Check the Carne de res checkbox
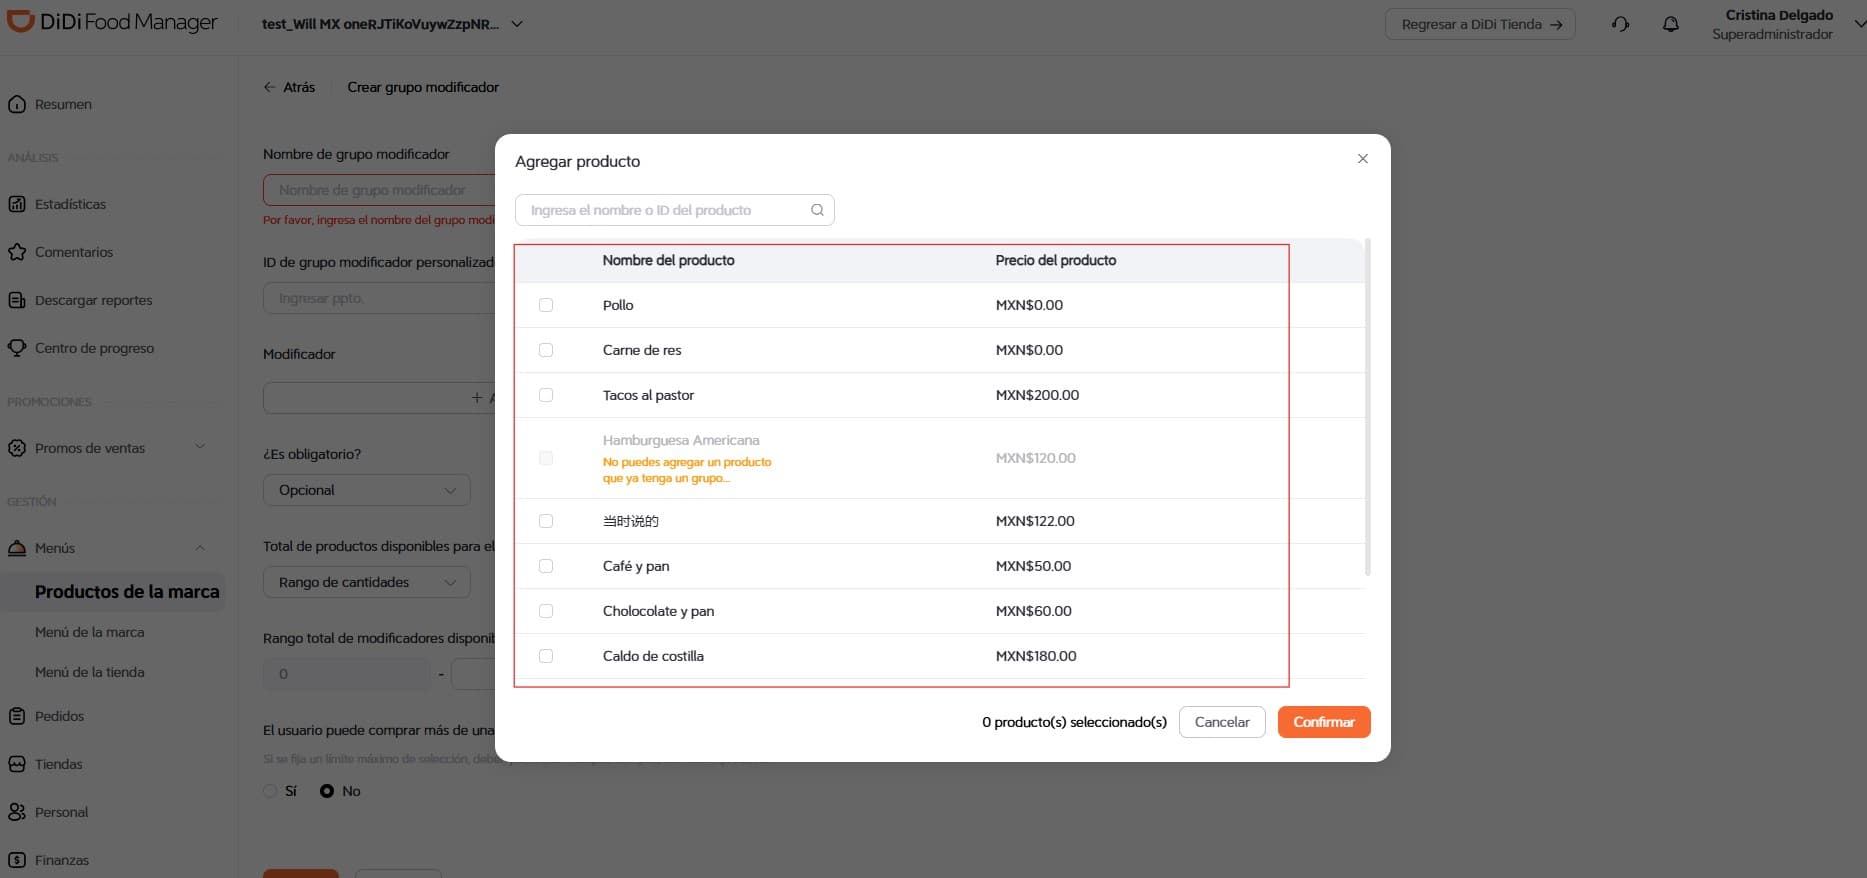 546,350
